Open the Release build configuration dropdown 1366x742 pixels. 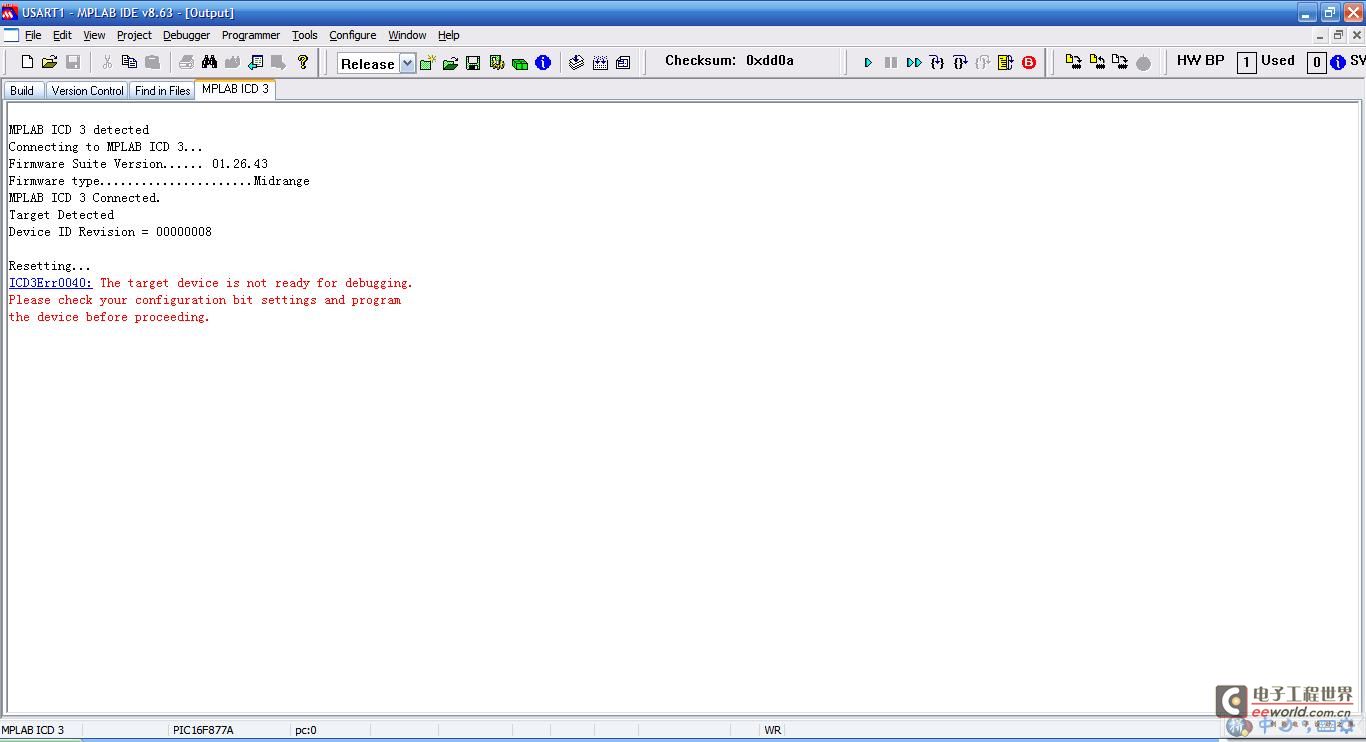point(407,63)
